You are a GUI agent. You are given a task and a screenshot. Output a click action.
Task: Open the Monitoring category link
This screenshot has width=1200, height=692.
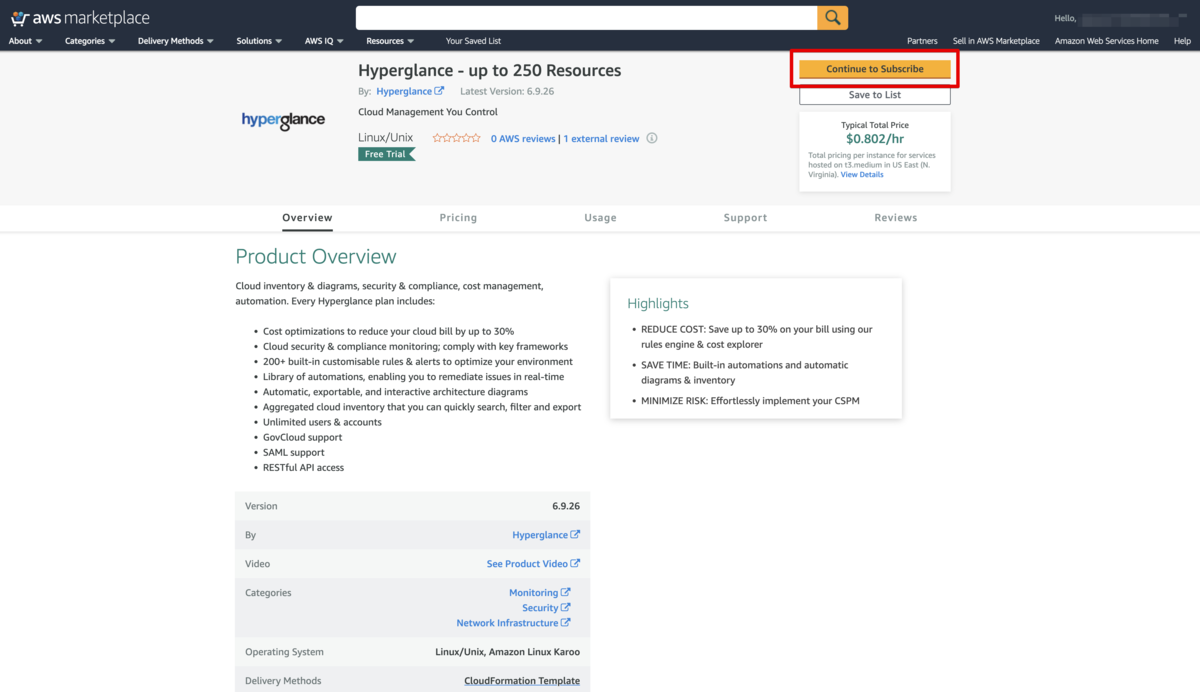(x=540, y=593)
